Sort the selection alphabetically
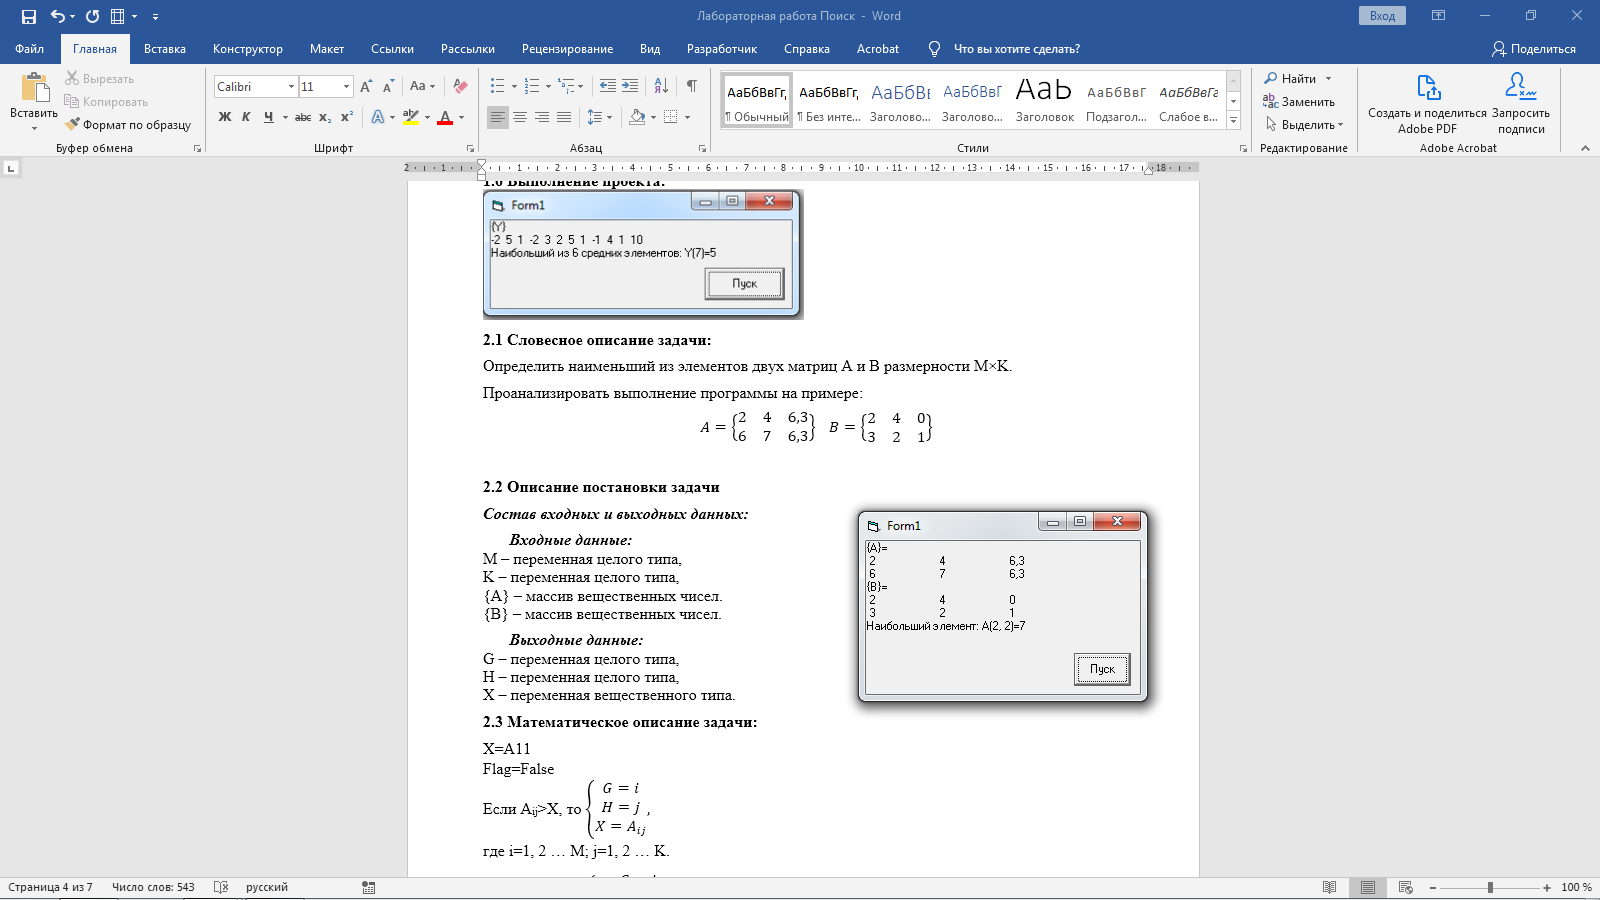The width and height of the screenshot is (1600, 900). coord(661,86)
